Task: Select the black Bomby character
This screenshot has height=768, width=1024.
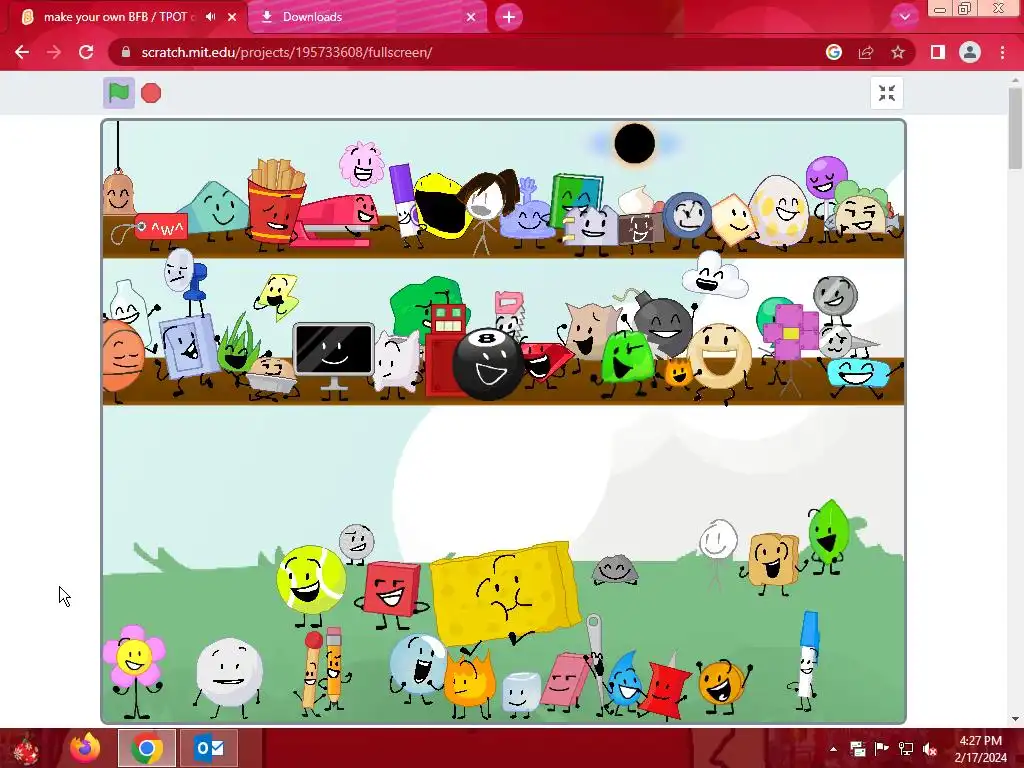Action: point(662,324)
